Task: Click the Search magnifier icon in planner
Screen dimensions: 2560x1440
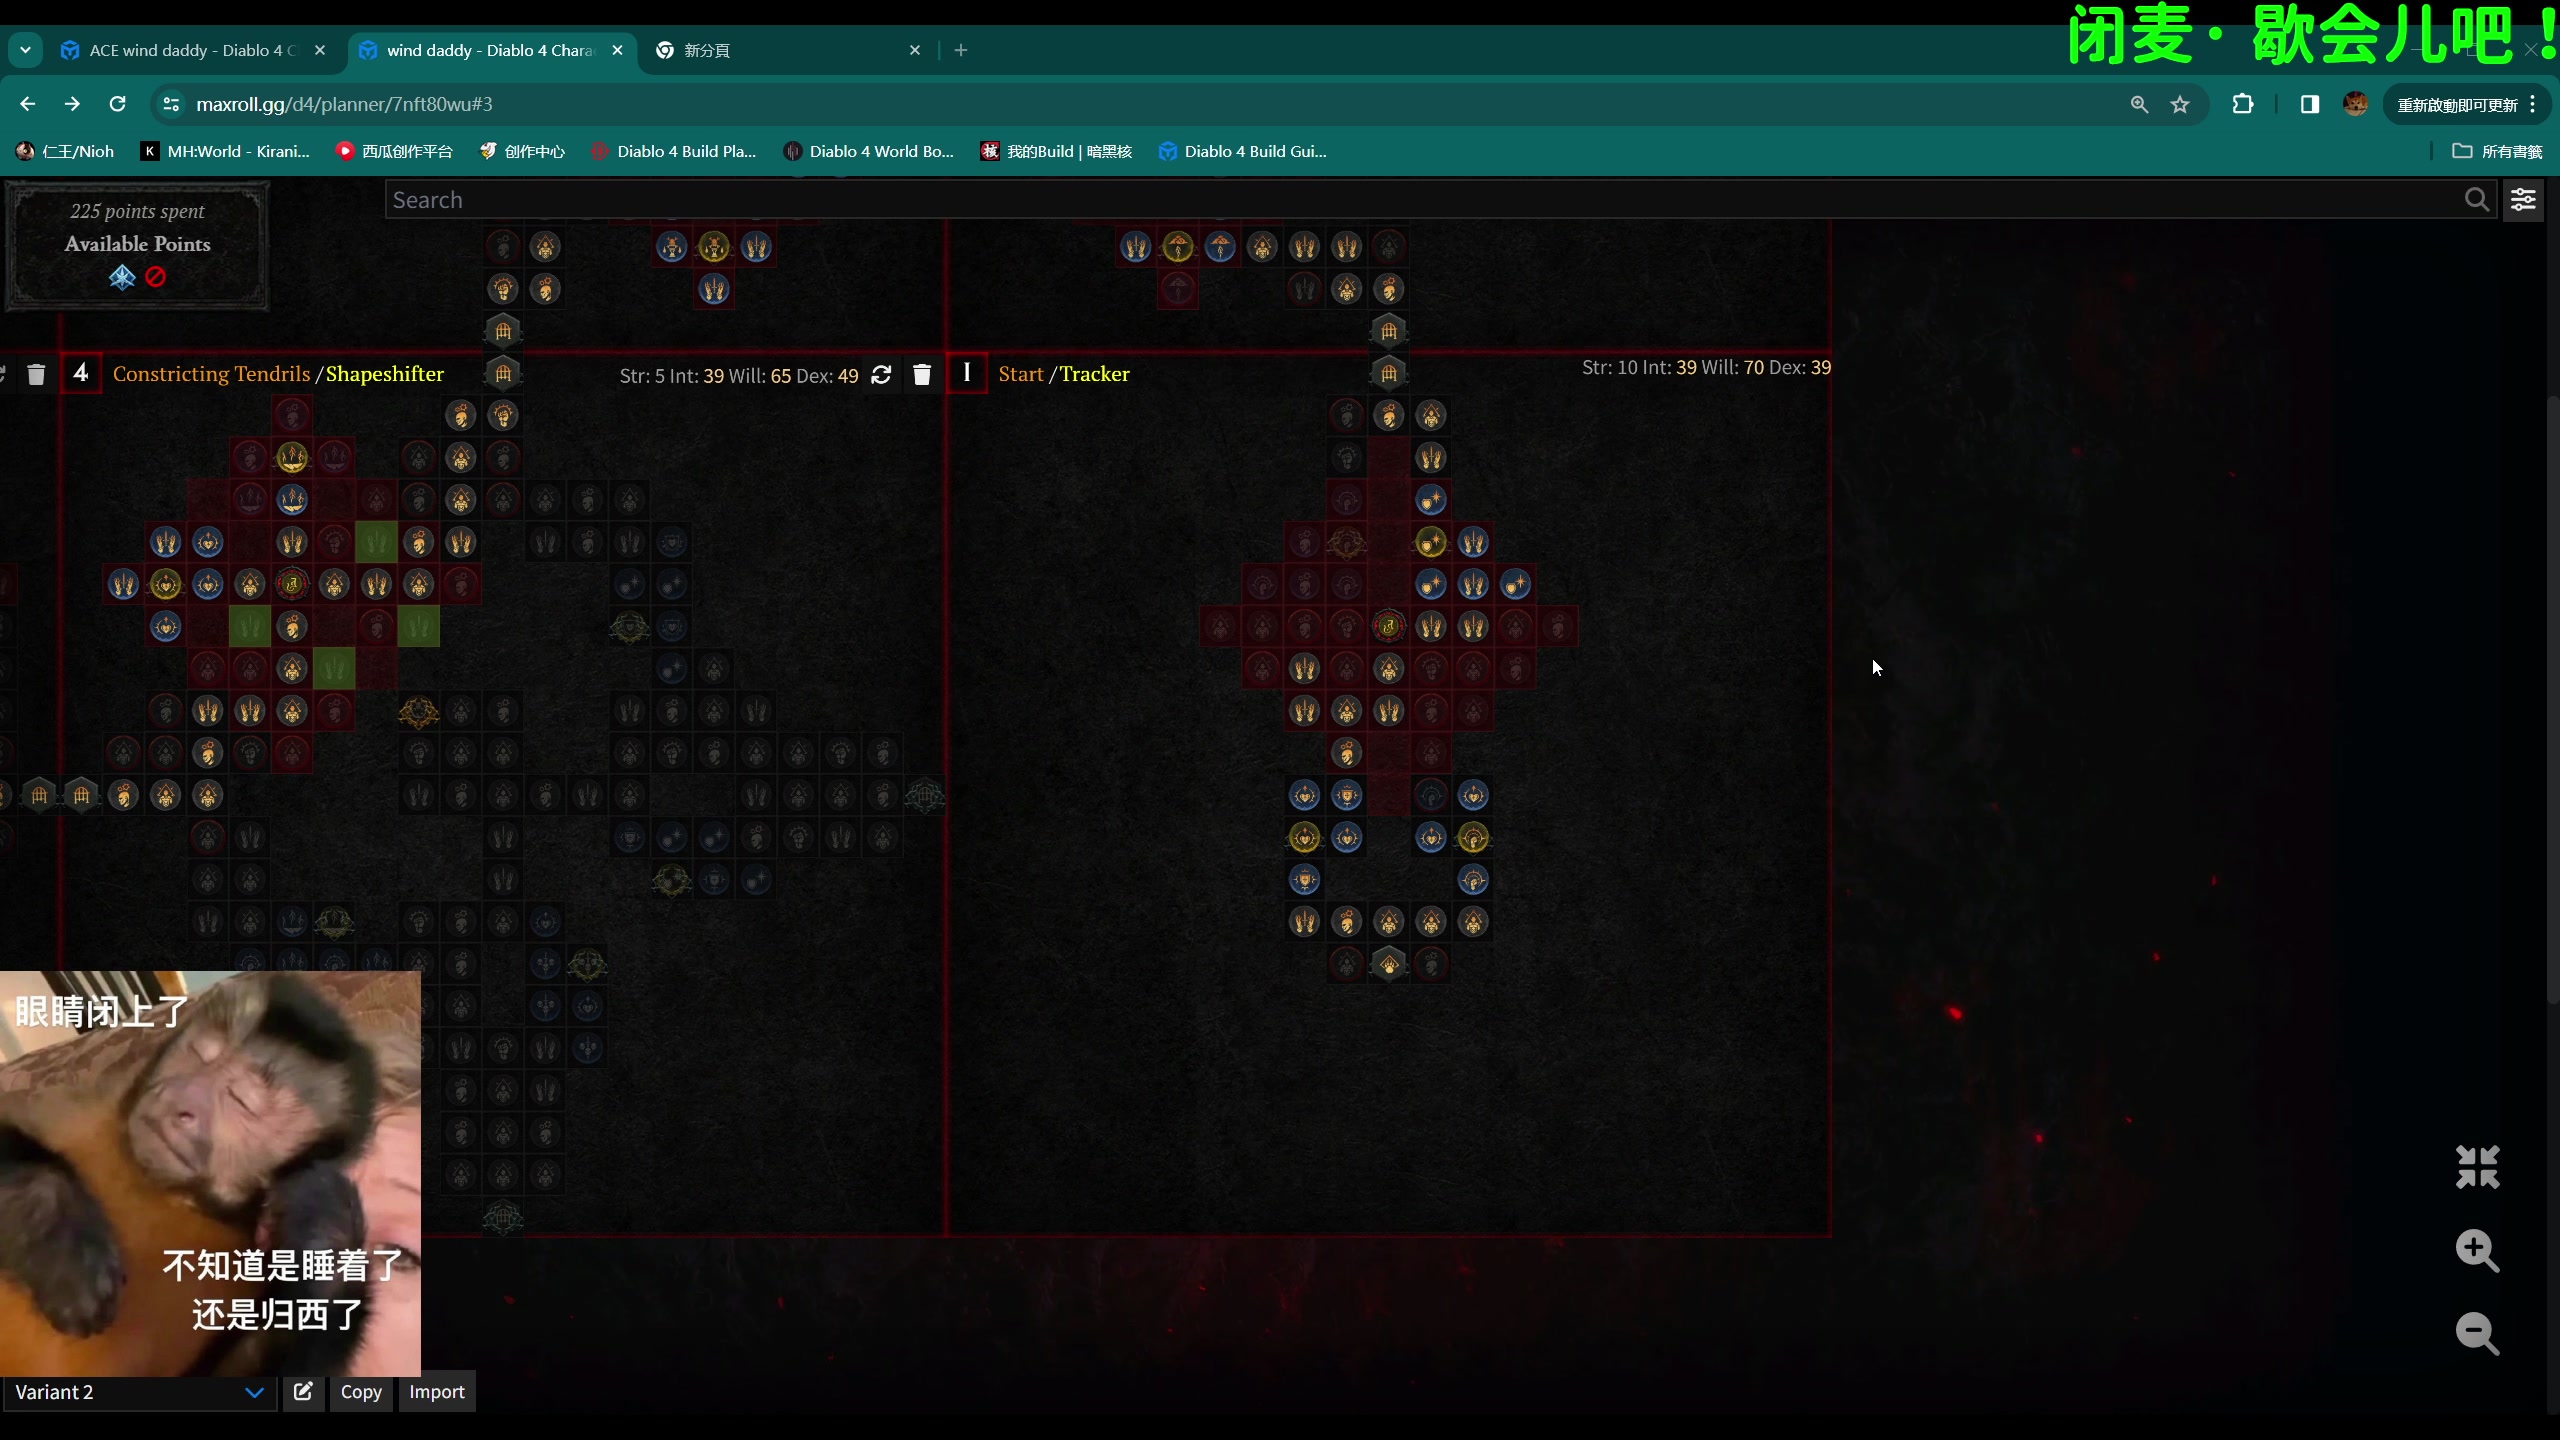Action: (2476, 200)
